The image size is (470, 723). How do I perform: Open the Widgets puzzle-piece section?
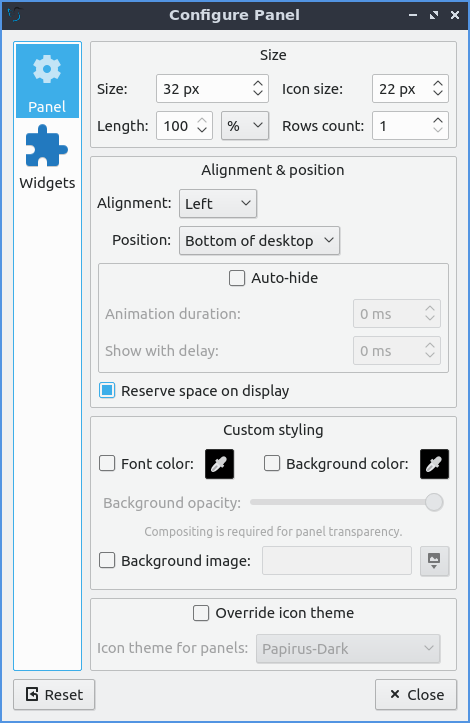coord(47,158)
